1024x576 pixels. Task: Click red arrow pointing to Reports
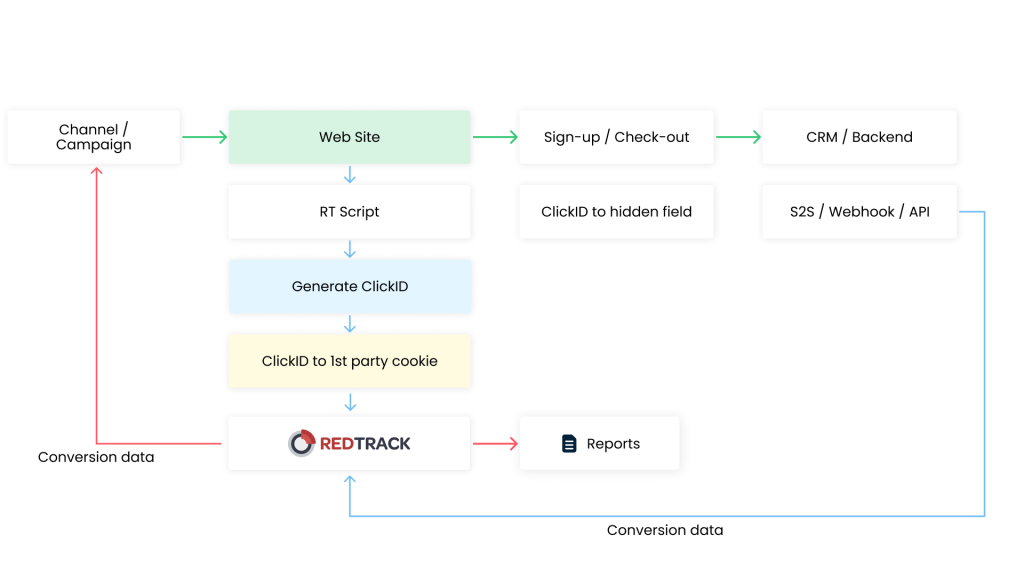coord(495,444)
